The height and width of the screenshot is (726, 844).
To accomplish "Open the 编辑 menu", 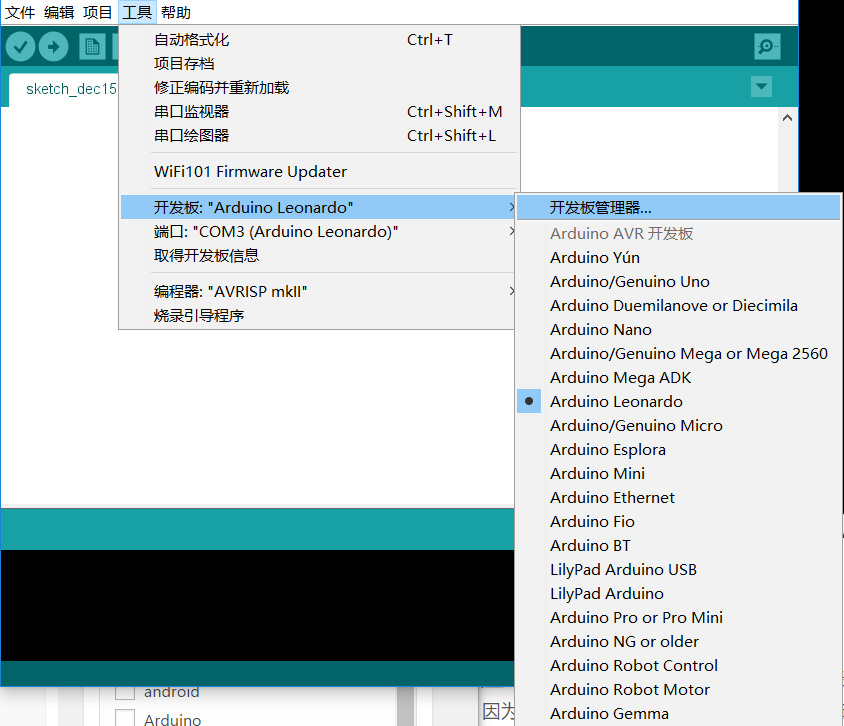I will tap(59, 12).
